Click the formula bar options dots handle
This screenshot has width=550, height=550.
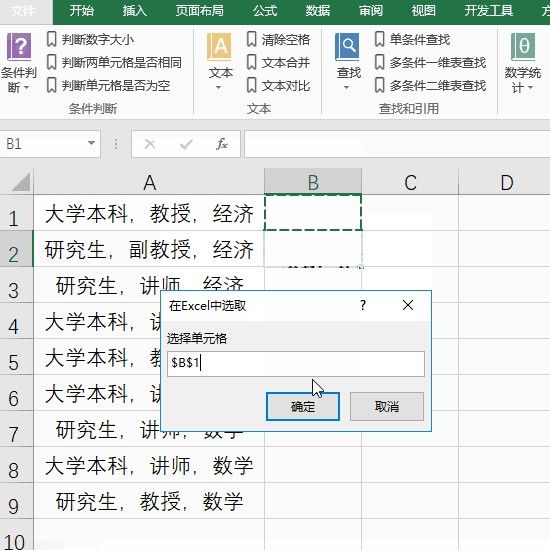coord(116,144)
